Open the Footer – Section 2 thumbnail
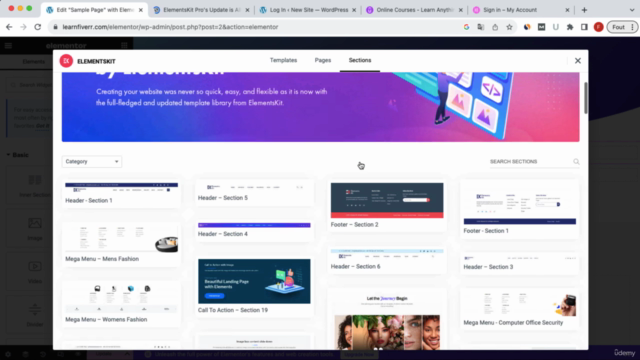This screenshot has width=640, height=360. click(387, 200)
